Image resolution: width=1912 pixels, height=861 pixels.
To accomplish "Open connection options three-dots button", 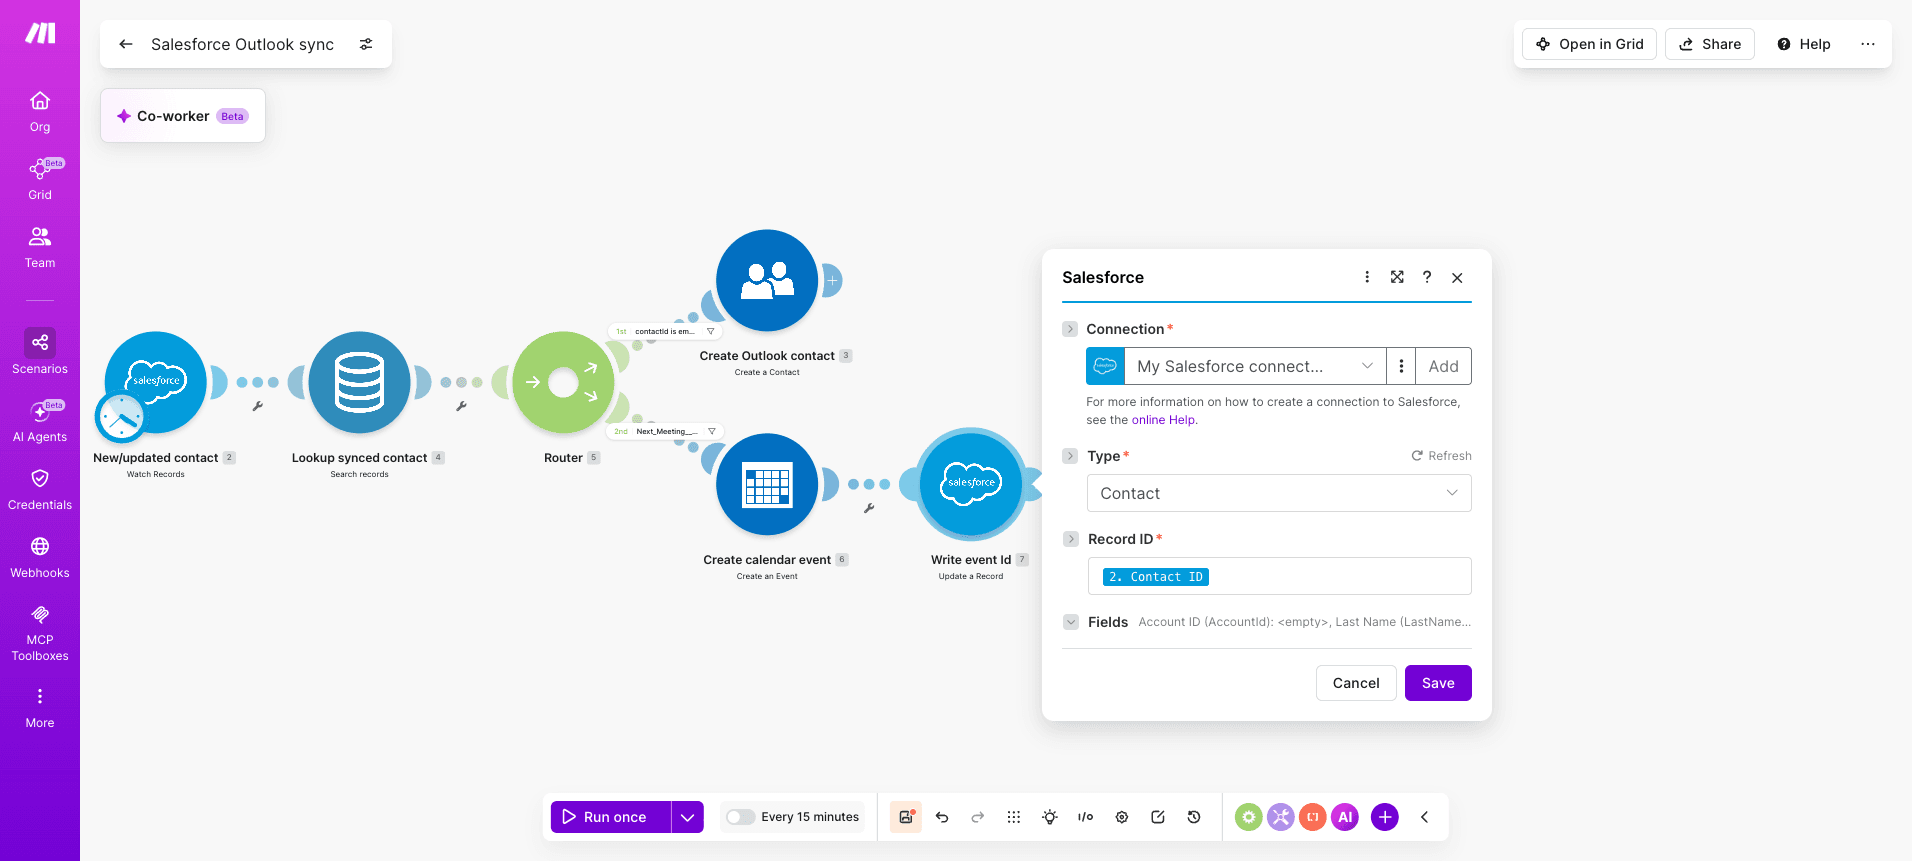I will coord(1401,366).
